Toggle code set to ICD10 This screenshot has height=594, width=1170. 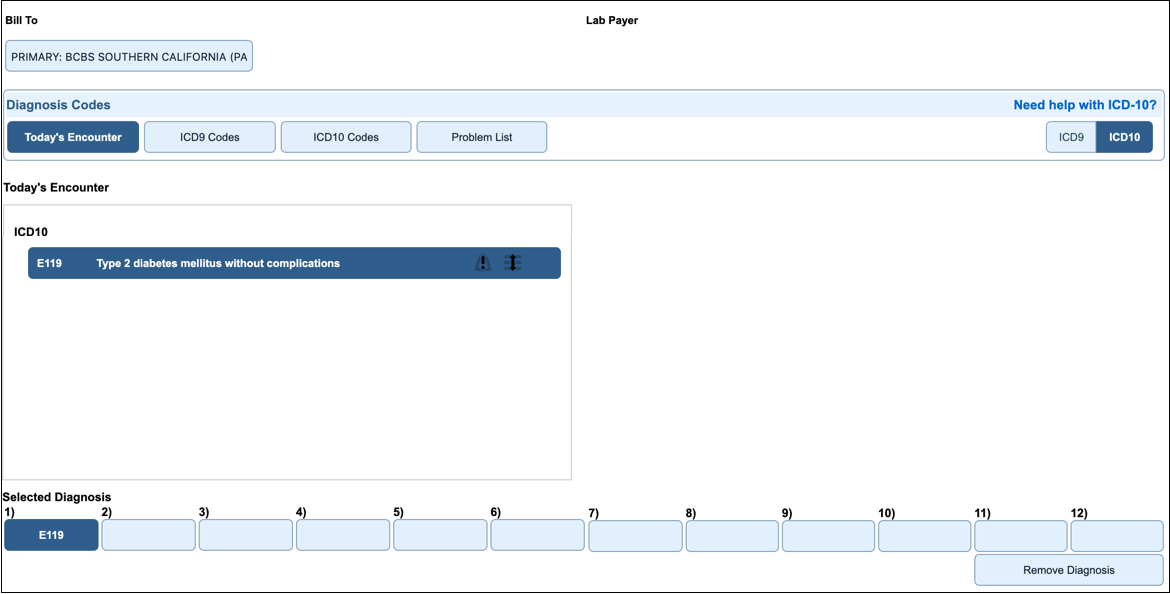[x=1124, y=137]
